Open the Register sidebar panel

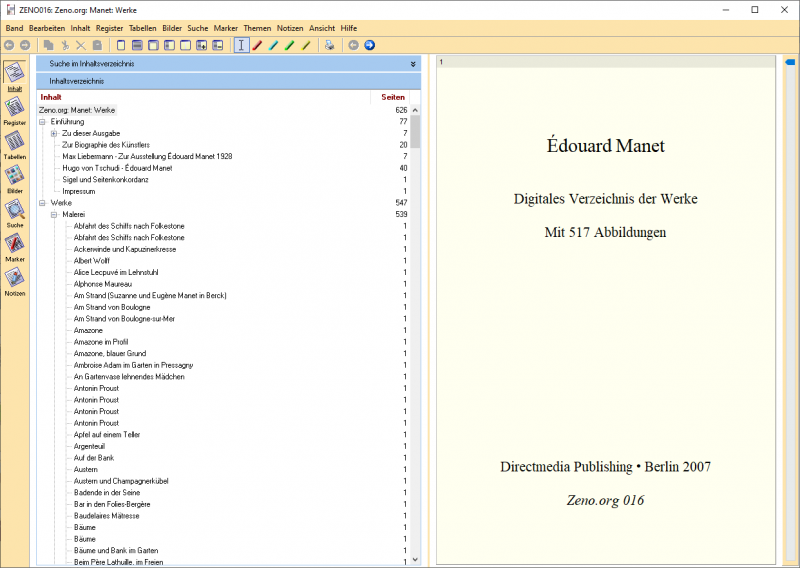(x=15, y=108)
